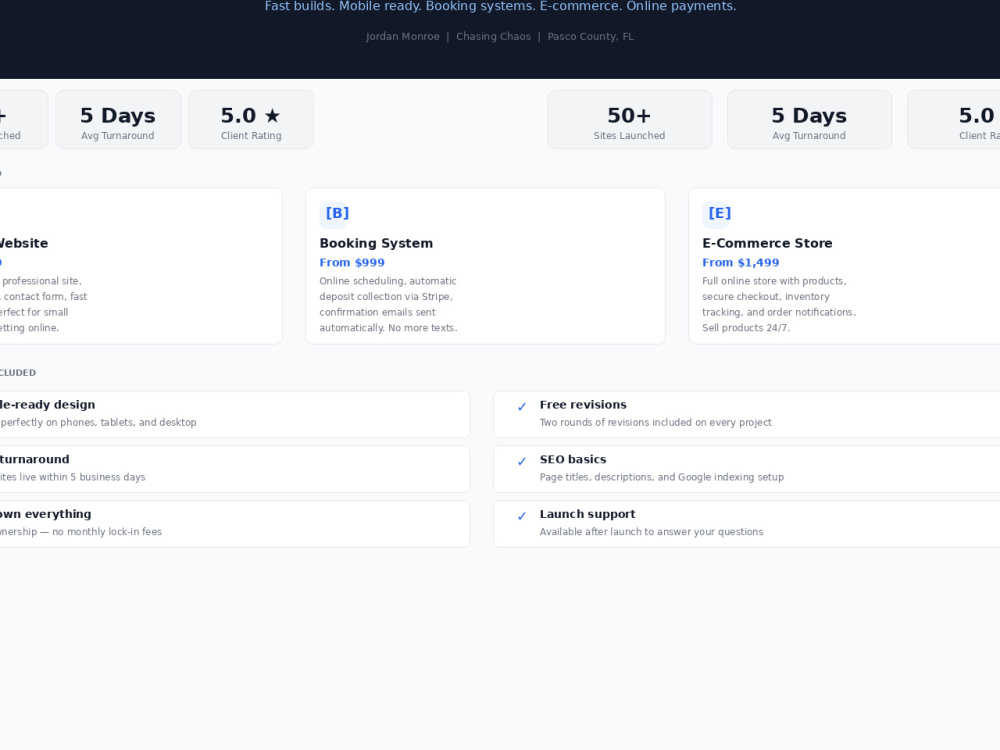Screen dimensions: 1000x750
Task: Click the checkmark beside Free revisions
Action: pos(522,407)
